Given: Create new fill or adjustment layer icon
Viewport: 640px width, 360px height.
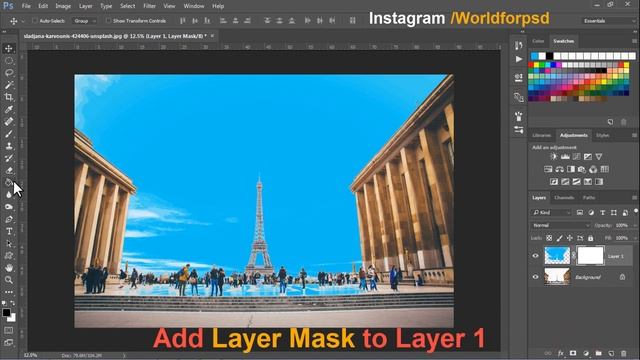Looking at the screenshot, I should coord(586,353).
